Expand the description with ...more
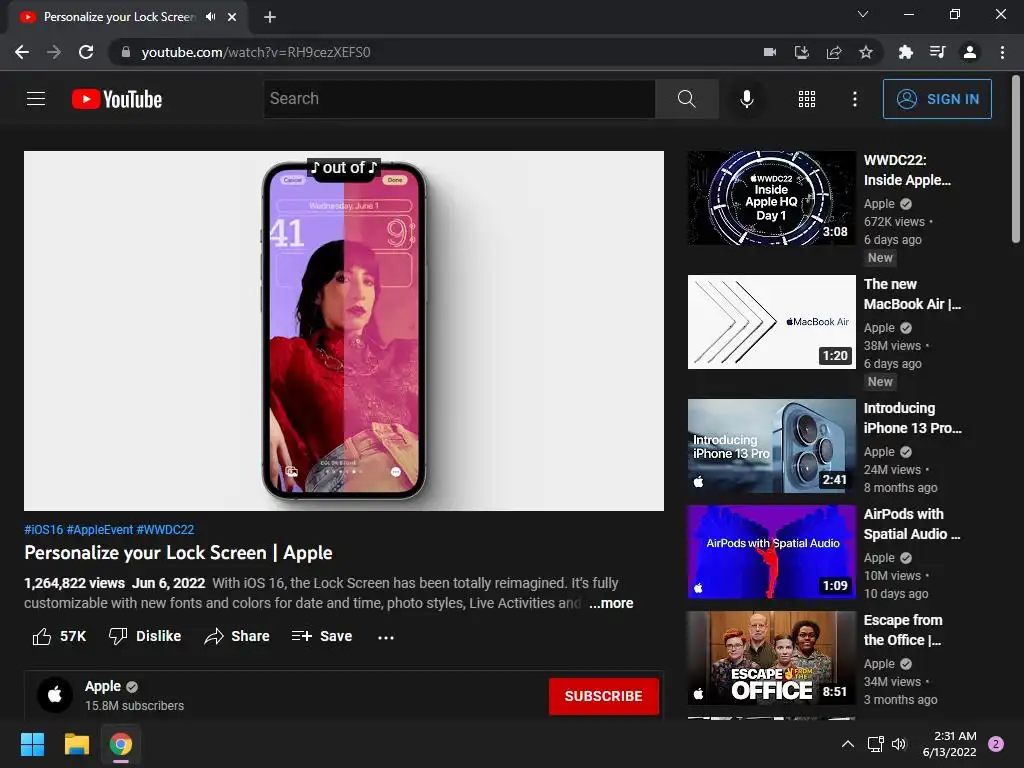 coord(611,603)
